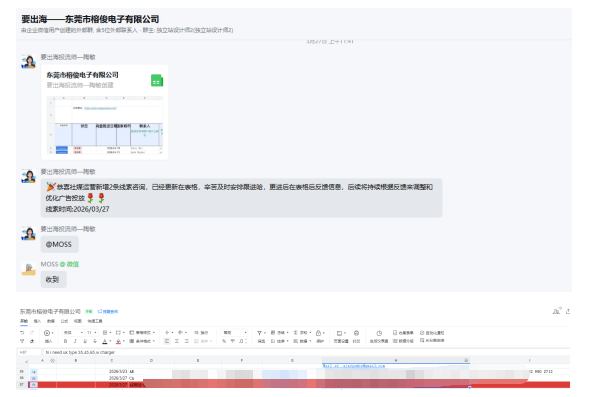This screenshot has width=589, height=397.
Task: Switch to the 插入 ribbon tab
Action: click(x=37, y=321)
